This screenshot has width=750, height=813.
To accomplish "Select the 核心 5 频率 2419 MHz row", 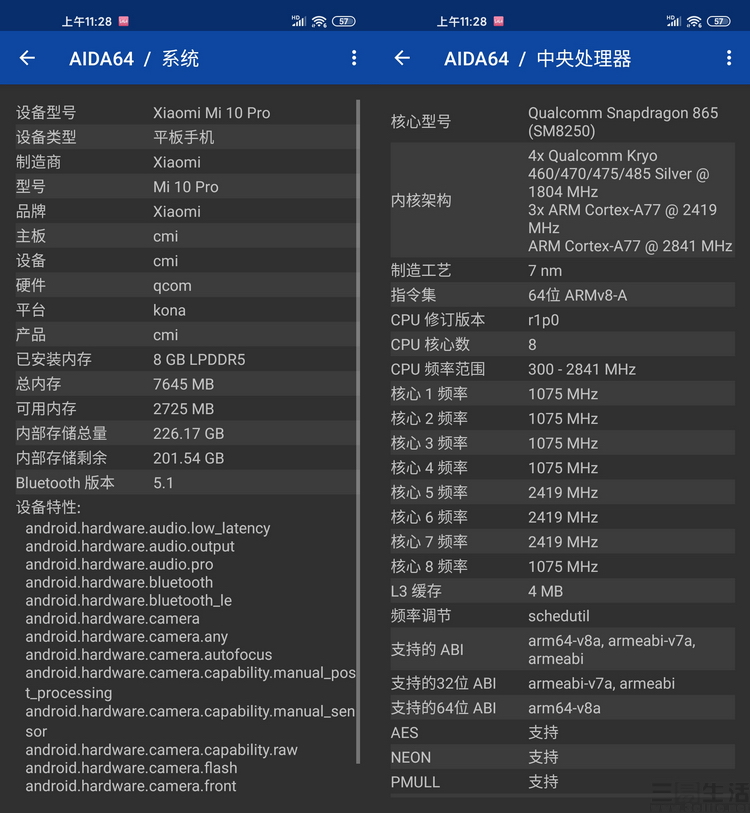I will point(563,493).
